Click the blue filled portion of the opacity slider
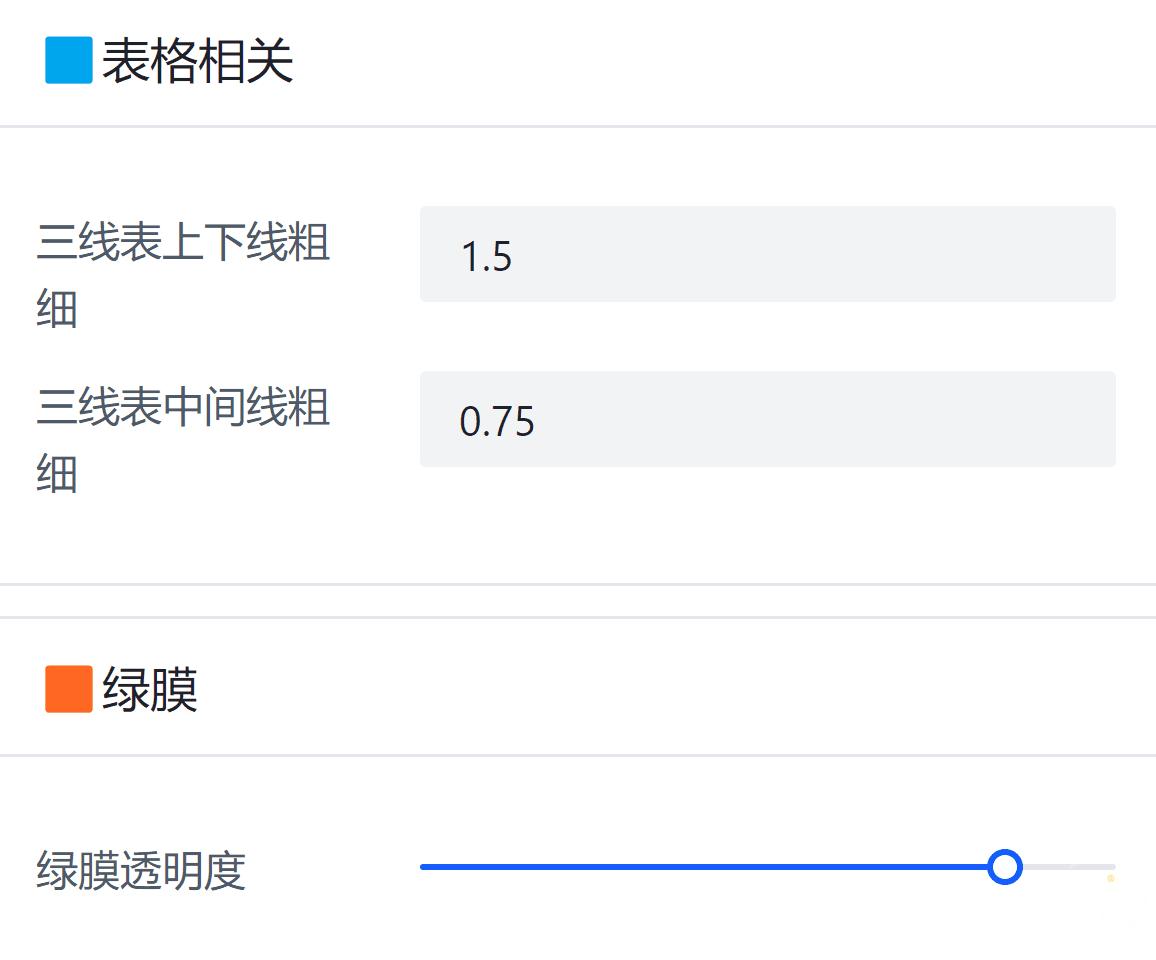The image size is (1156, 960). 700,867
